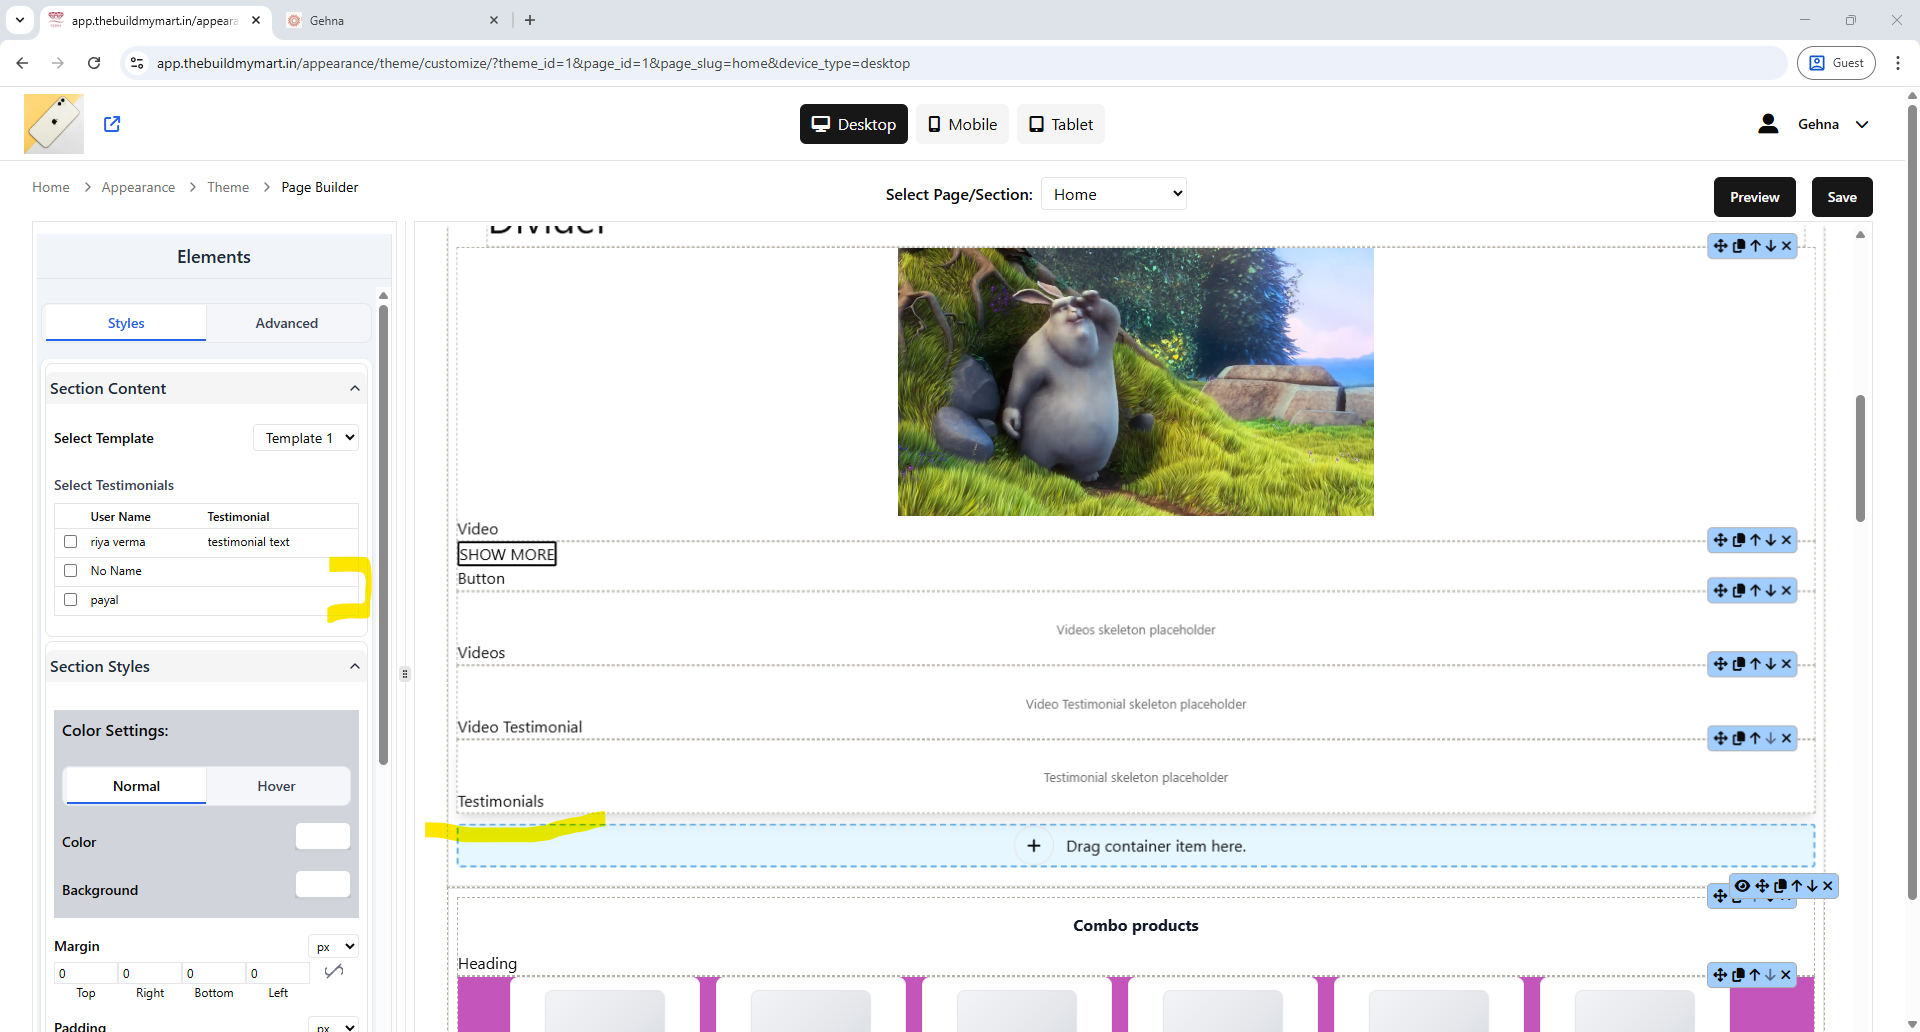Go to Home breadcrumb
Screen dimensions: 1920x1032
pyautogui.click(x=51, y=187)
